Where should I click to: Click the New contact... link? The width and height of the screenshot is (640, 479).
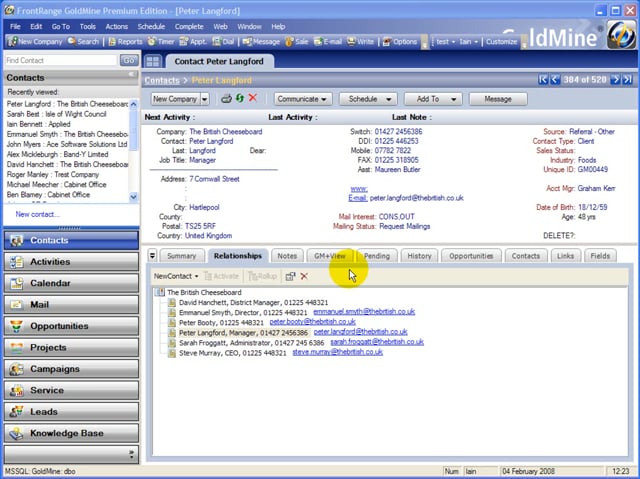pyautogui.click(x=38, y=214)
